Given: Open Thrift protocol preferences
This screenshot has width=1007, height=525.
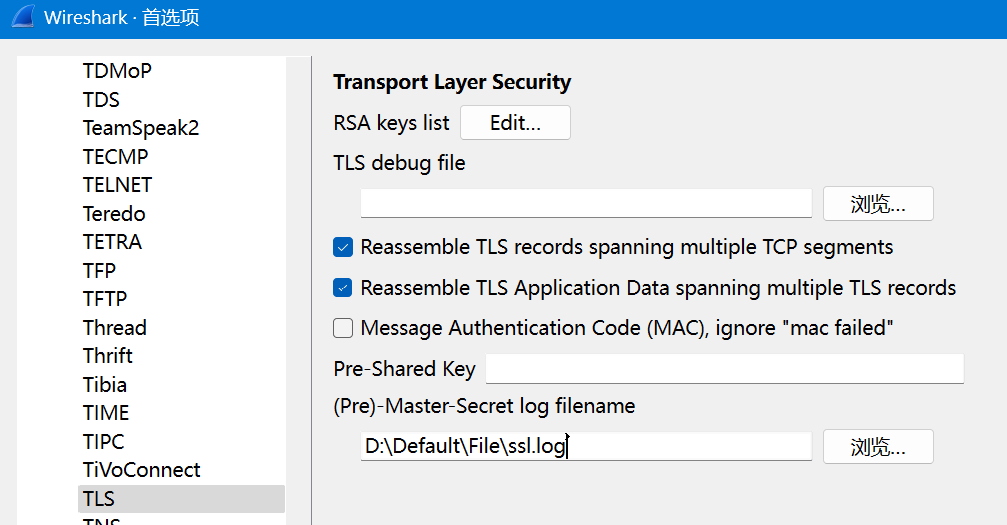Looking at the screenshot, I should pos(108,356).
